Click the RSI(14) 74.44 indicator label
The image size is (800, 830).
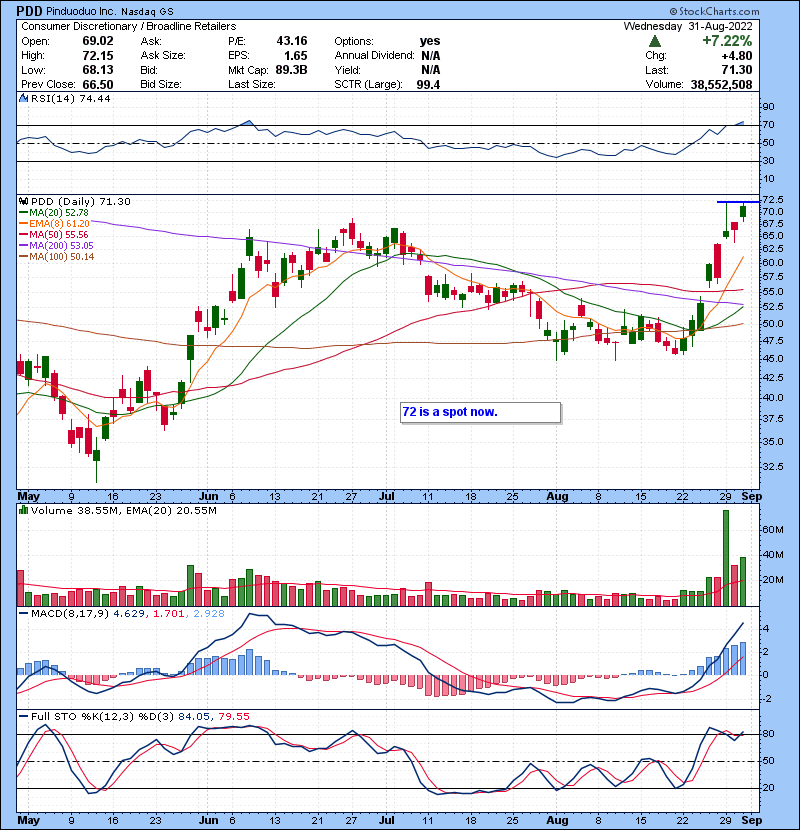pyautogui.click(x=70, y=98)
